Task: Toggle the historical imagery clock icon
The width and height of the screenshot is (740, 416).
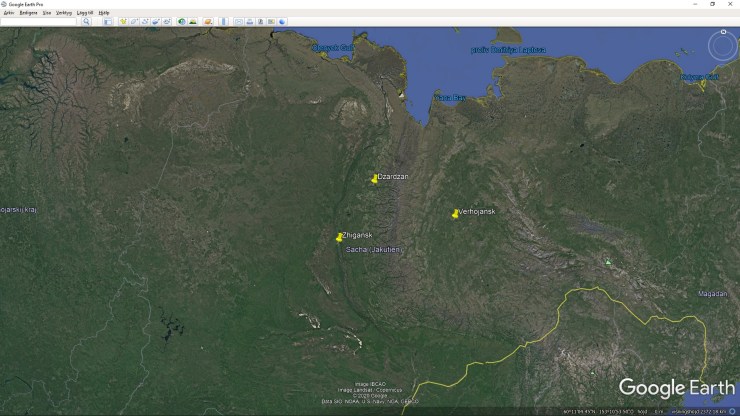Action: (181, 21)
